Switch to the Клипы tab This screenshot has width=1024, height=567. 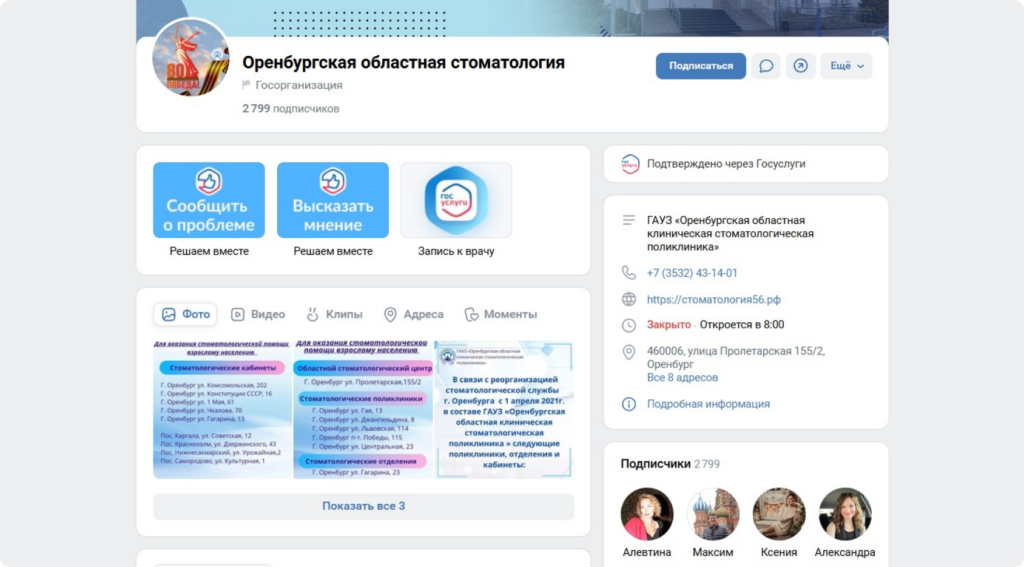pyautogui.click(x=334, y=314)
